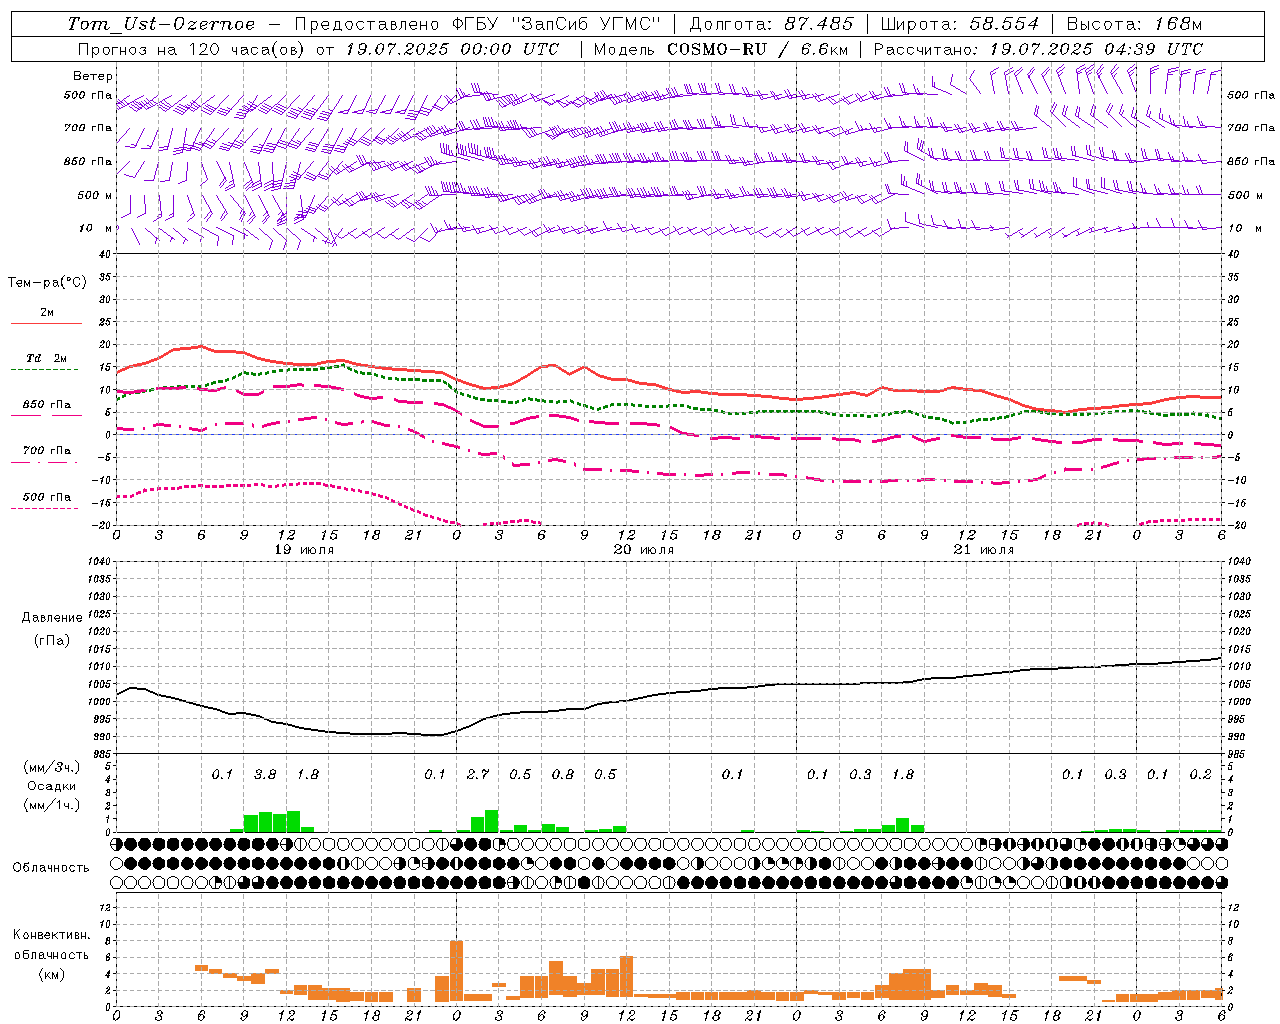
Task: Click the precipitation value '0.8'
Action: pyautogui.click(x=563, y=774)
